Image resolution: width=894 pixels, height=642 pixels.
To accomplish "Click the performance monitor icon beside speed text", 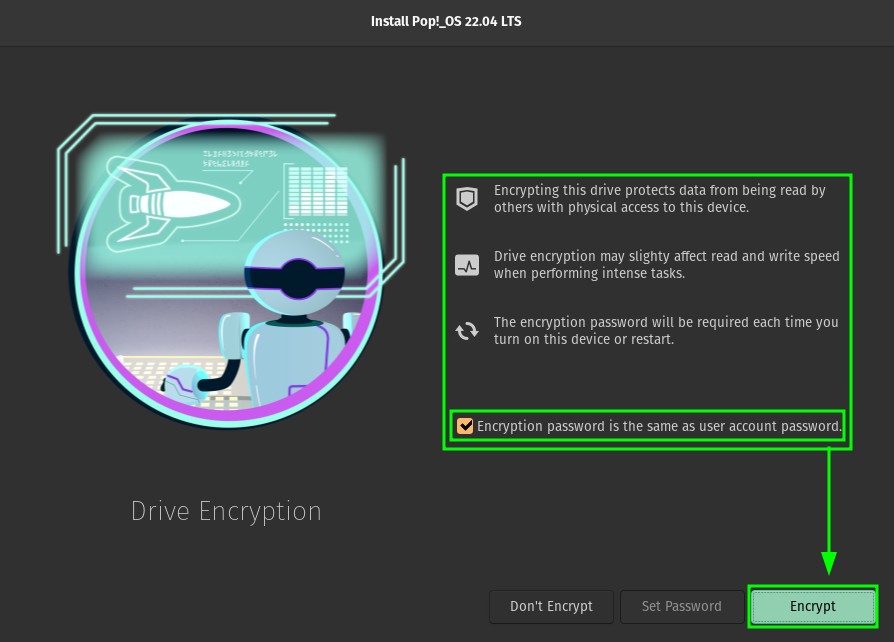I will [x=466, y=265].
